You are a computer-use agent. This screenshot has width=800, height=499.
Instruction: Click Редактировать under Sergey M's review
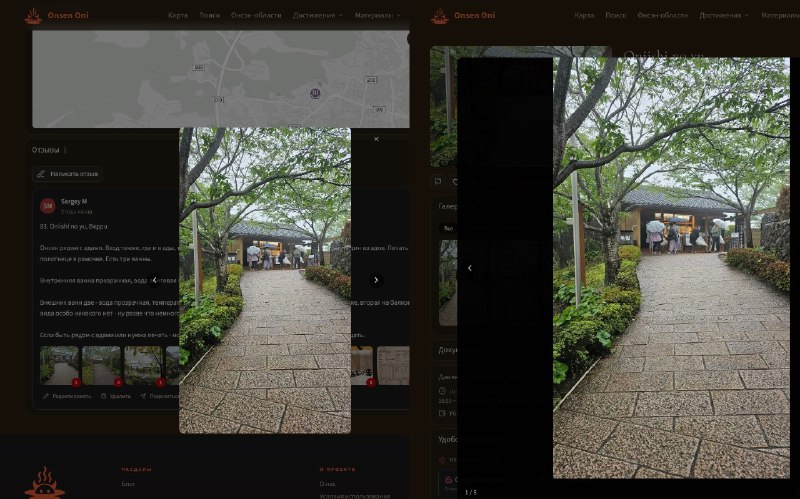click(67, 396)
